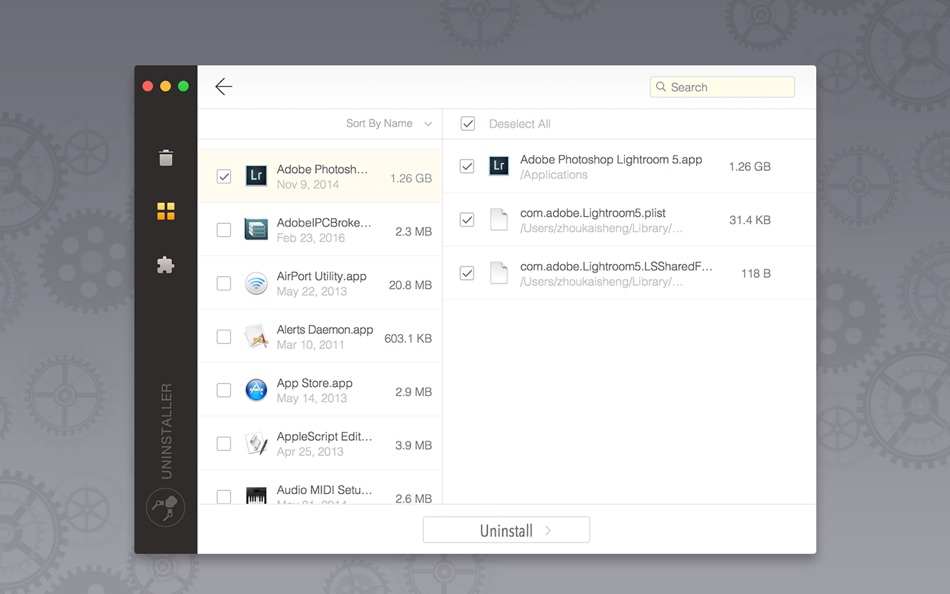Click the Alerts Daemon app icon
Image resolution: width=950 pixels, height=594 pixels.
(x=256, y=336)
